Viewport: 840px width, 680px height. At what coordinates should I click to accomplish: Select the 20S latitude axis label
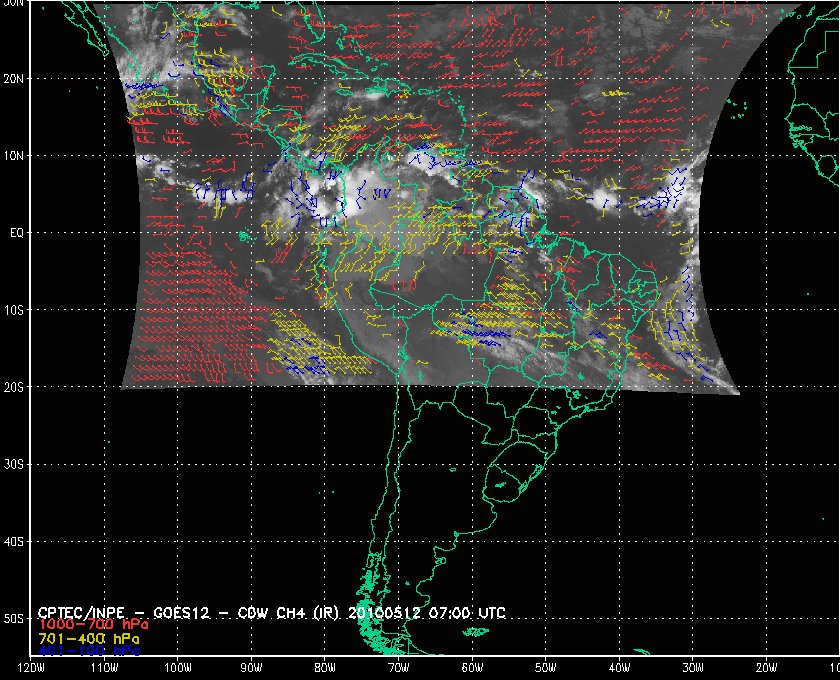(x=15, y=387)
